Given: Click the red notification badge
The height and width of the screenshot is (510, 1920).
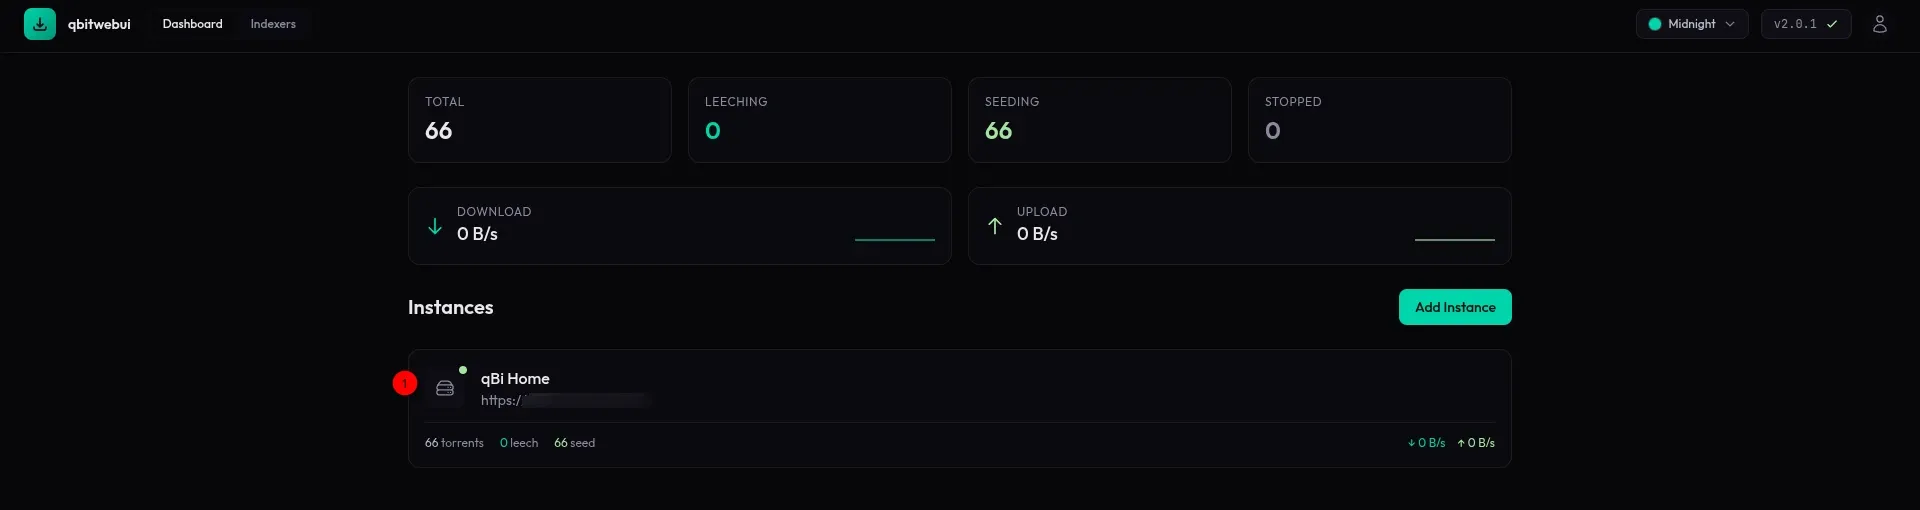Looking at the screenshot, I should [405, 383].
